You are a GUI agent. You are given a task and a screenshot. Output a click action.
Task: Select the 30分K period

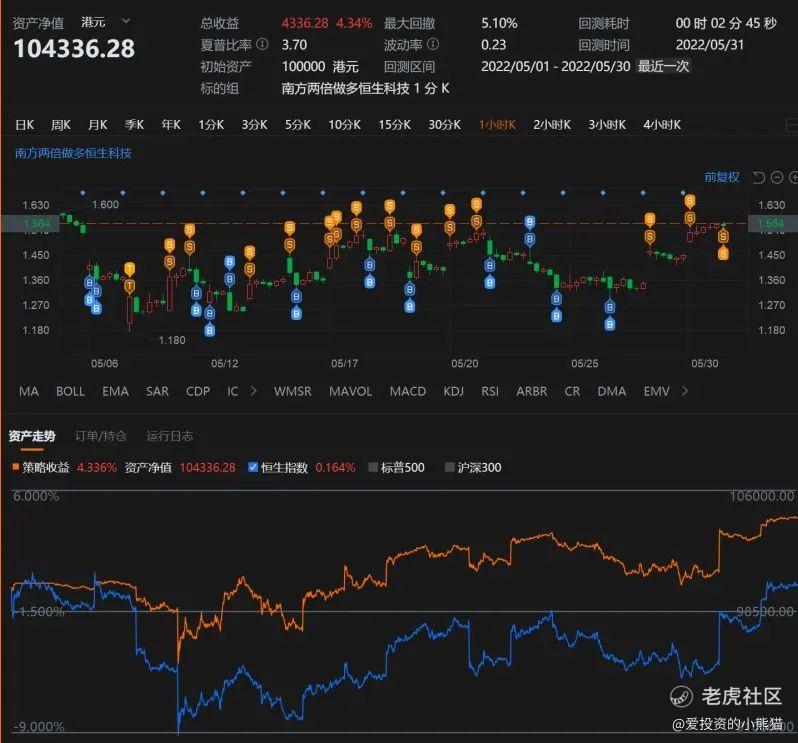444,125
